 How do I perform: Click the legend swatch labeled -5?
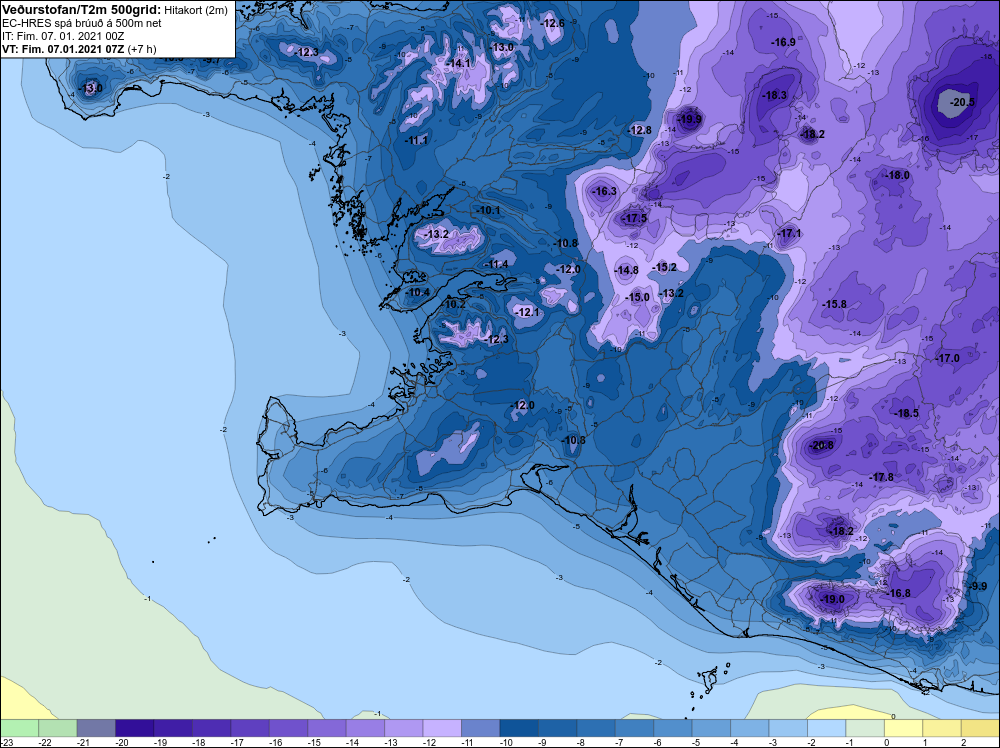coord(711,728)
